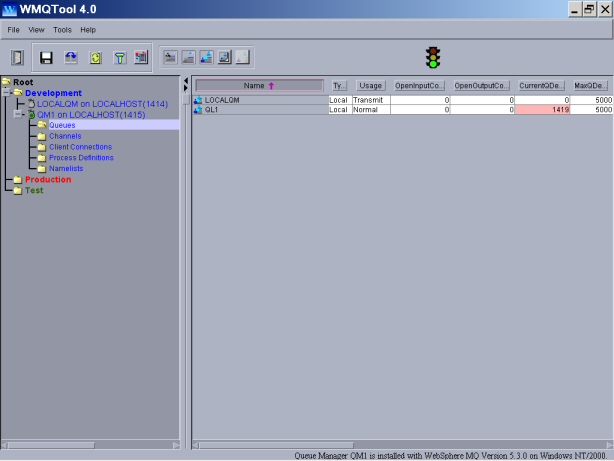Click the Channels folder icon
The image size is (614, 461).
tap(42, 136)
